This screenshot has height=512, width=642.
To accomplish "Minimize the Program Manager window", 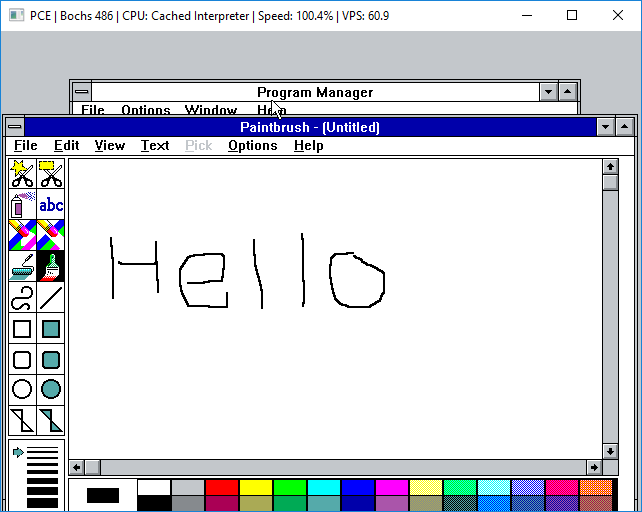I will point(549,92).
